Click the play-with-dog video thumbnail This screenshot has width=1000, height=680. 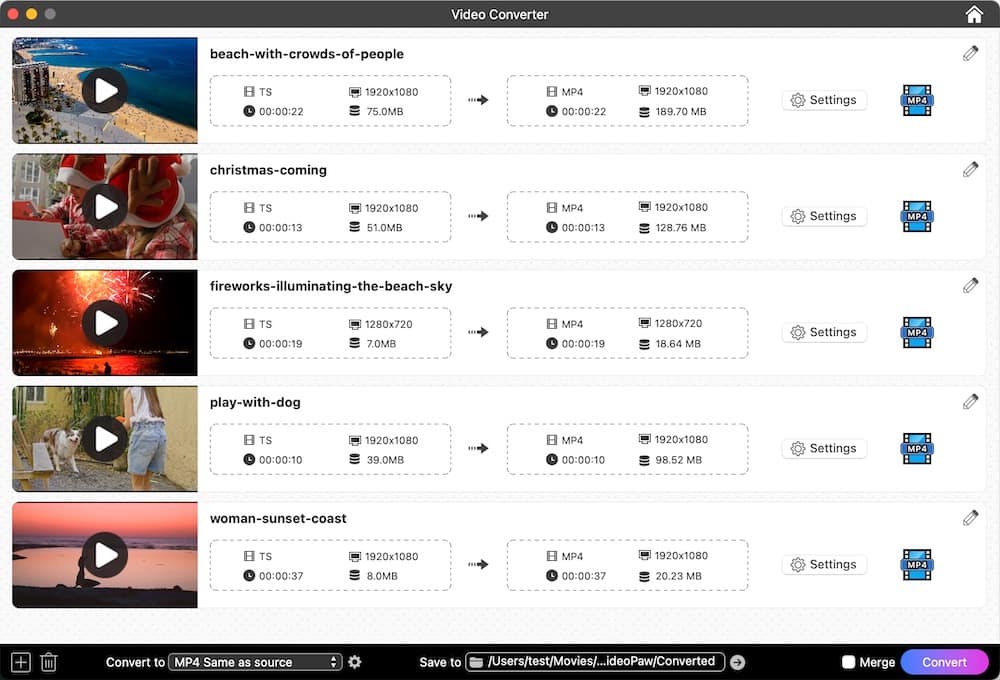(x=104, y=438)
